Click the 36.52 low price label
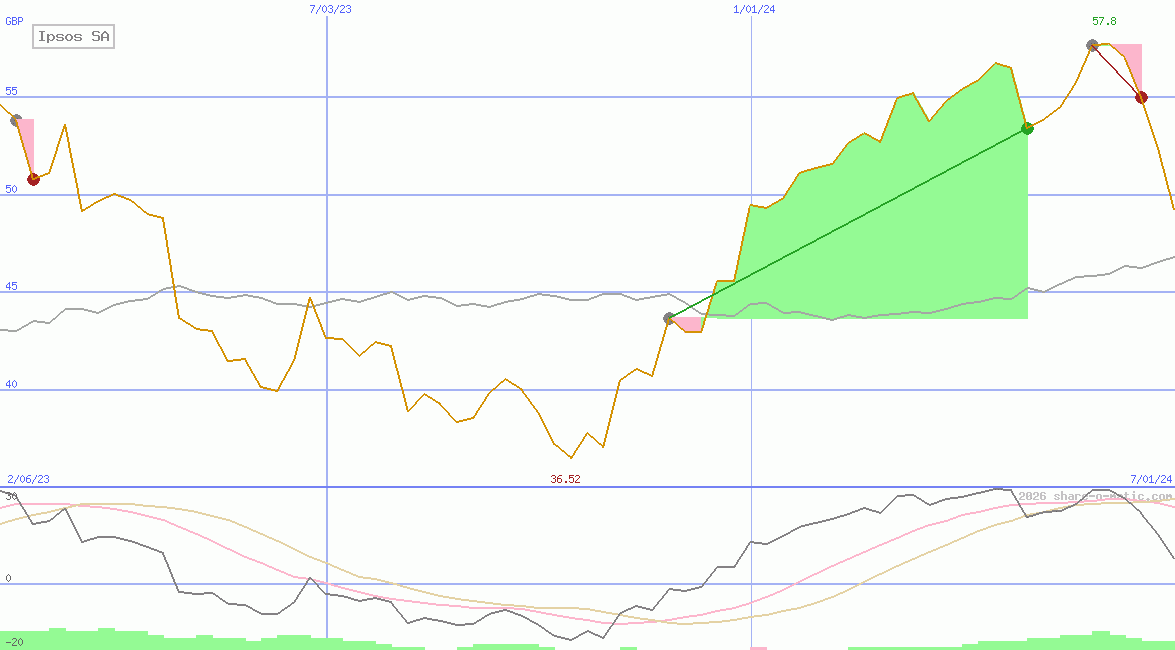Viewport: 1175px width, 650px height. pos(565,479)
